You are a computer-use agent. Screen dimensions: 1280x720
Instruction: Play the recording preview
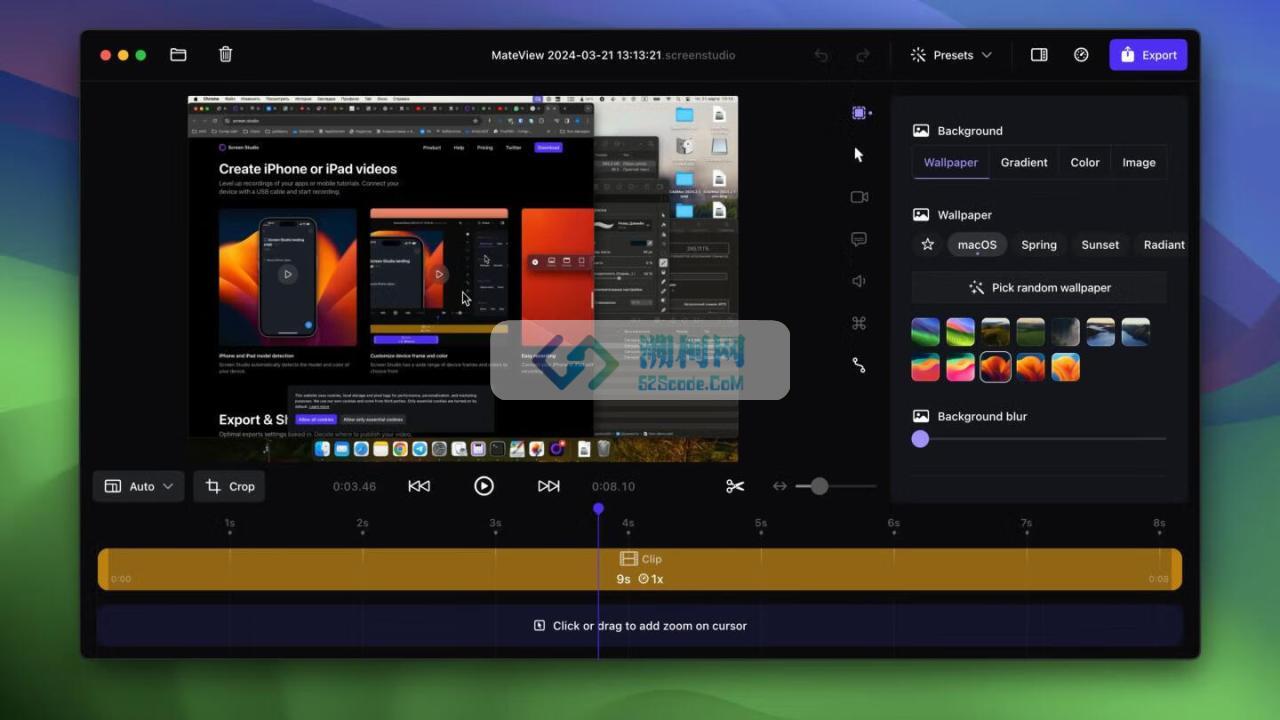484,486
